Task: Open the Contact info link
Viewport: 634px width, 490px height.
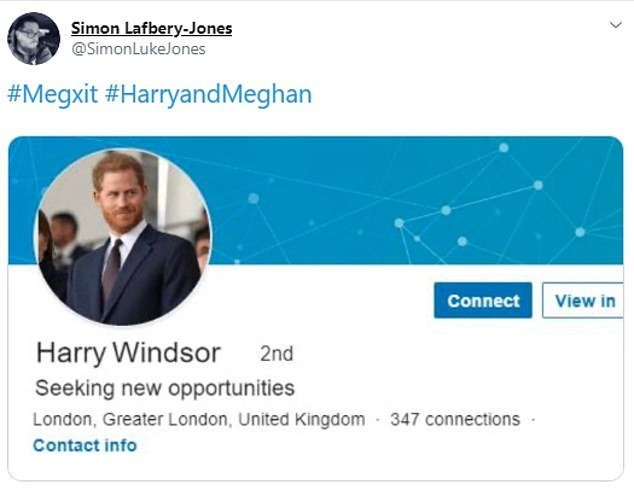Action: [85, 445]
